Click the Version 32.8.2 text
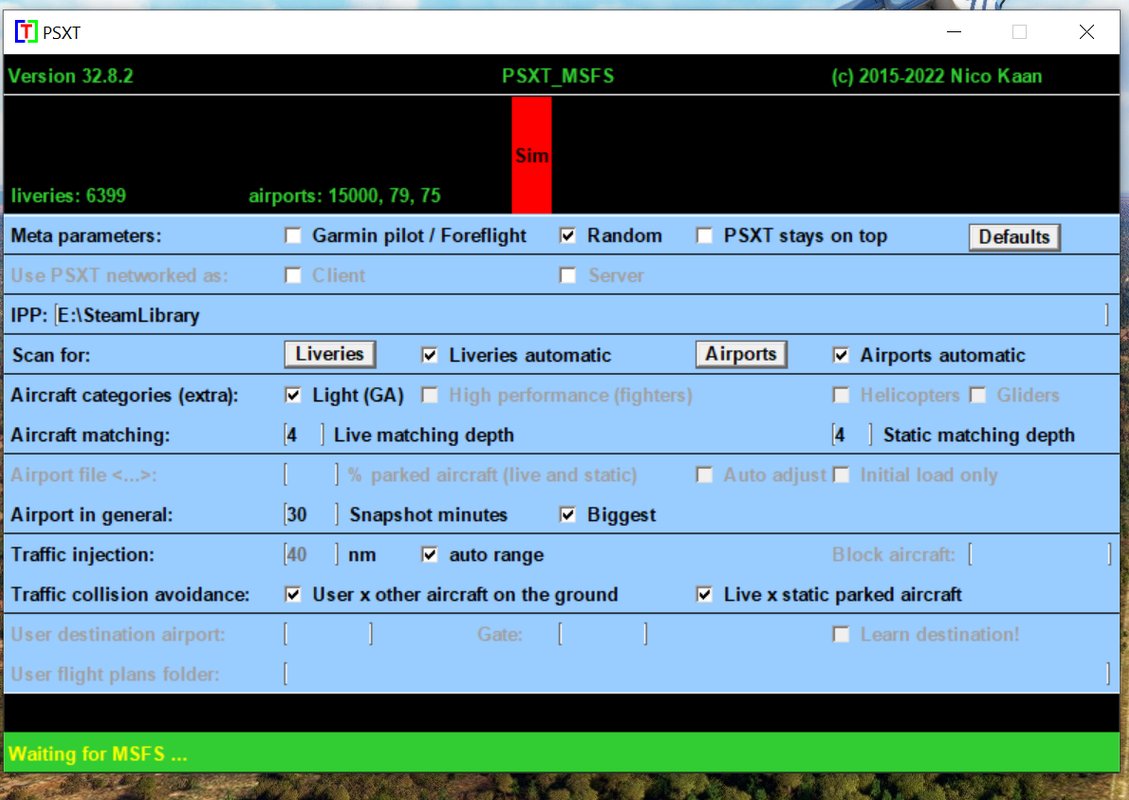 point(71,76)
